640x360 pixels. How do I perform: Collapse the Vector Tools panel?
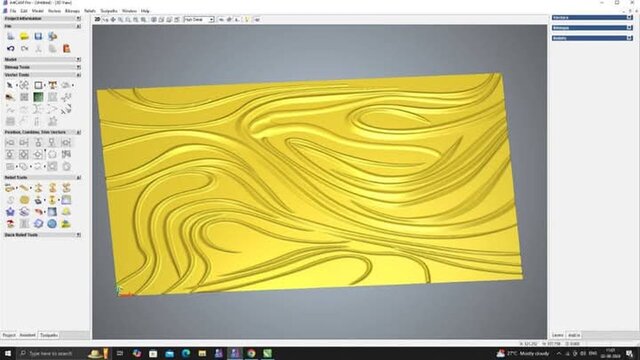[78, 75]
